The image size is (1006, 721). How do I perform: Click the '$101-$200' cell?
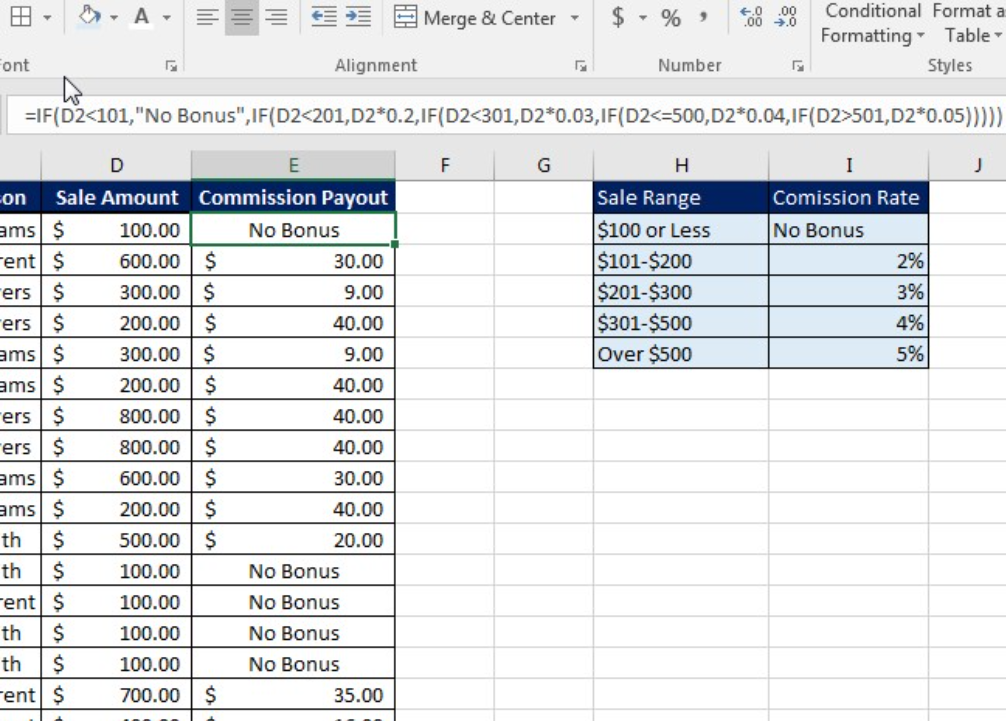[x=681, y=261]
